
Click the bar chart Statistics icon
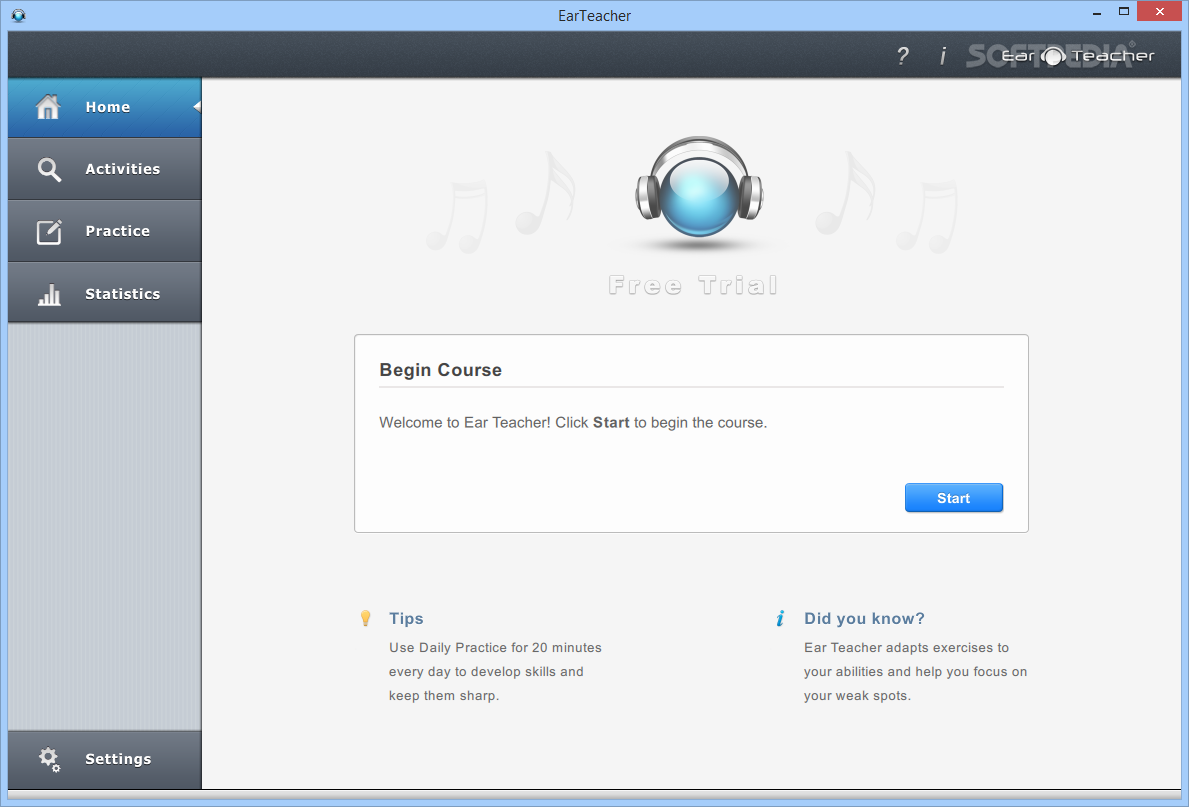point(49,294)
